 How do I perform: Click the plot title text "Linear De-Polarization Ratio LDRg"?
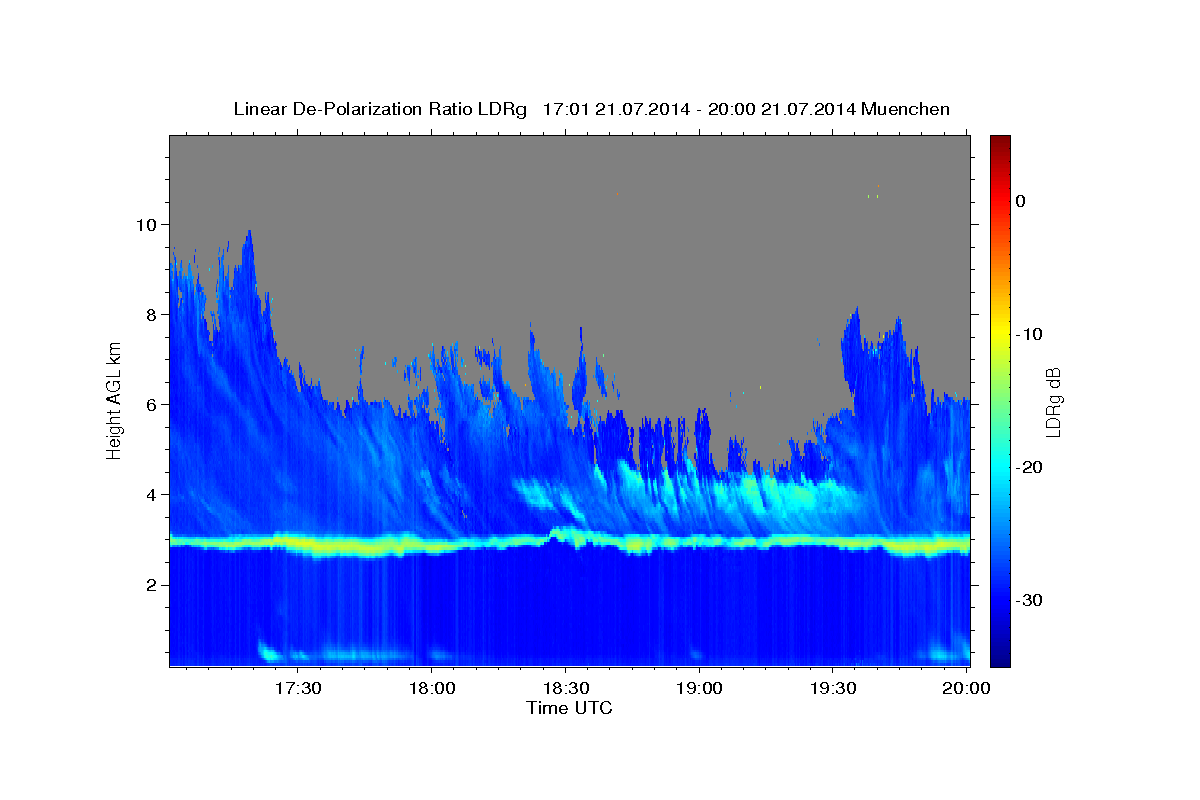point(380,109)
